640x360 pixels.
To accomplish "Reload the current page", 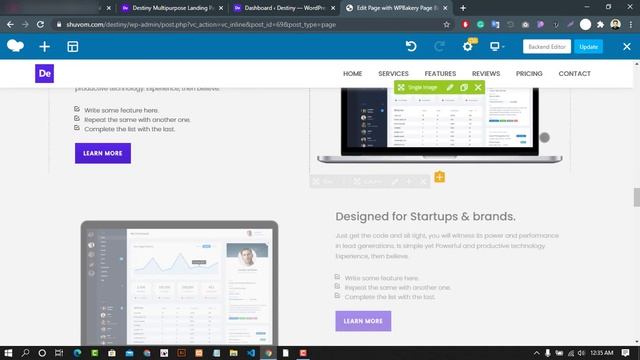I will tap(40, 24).
